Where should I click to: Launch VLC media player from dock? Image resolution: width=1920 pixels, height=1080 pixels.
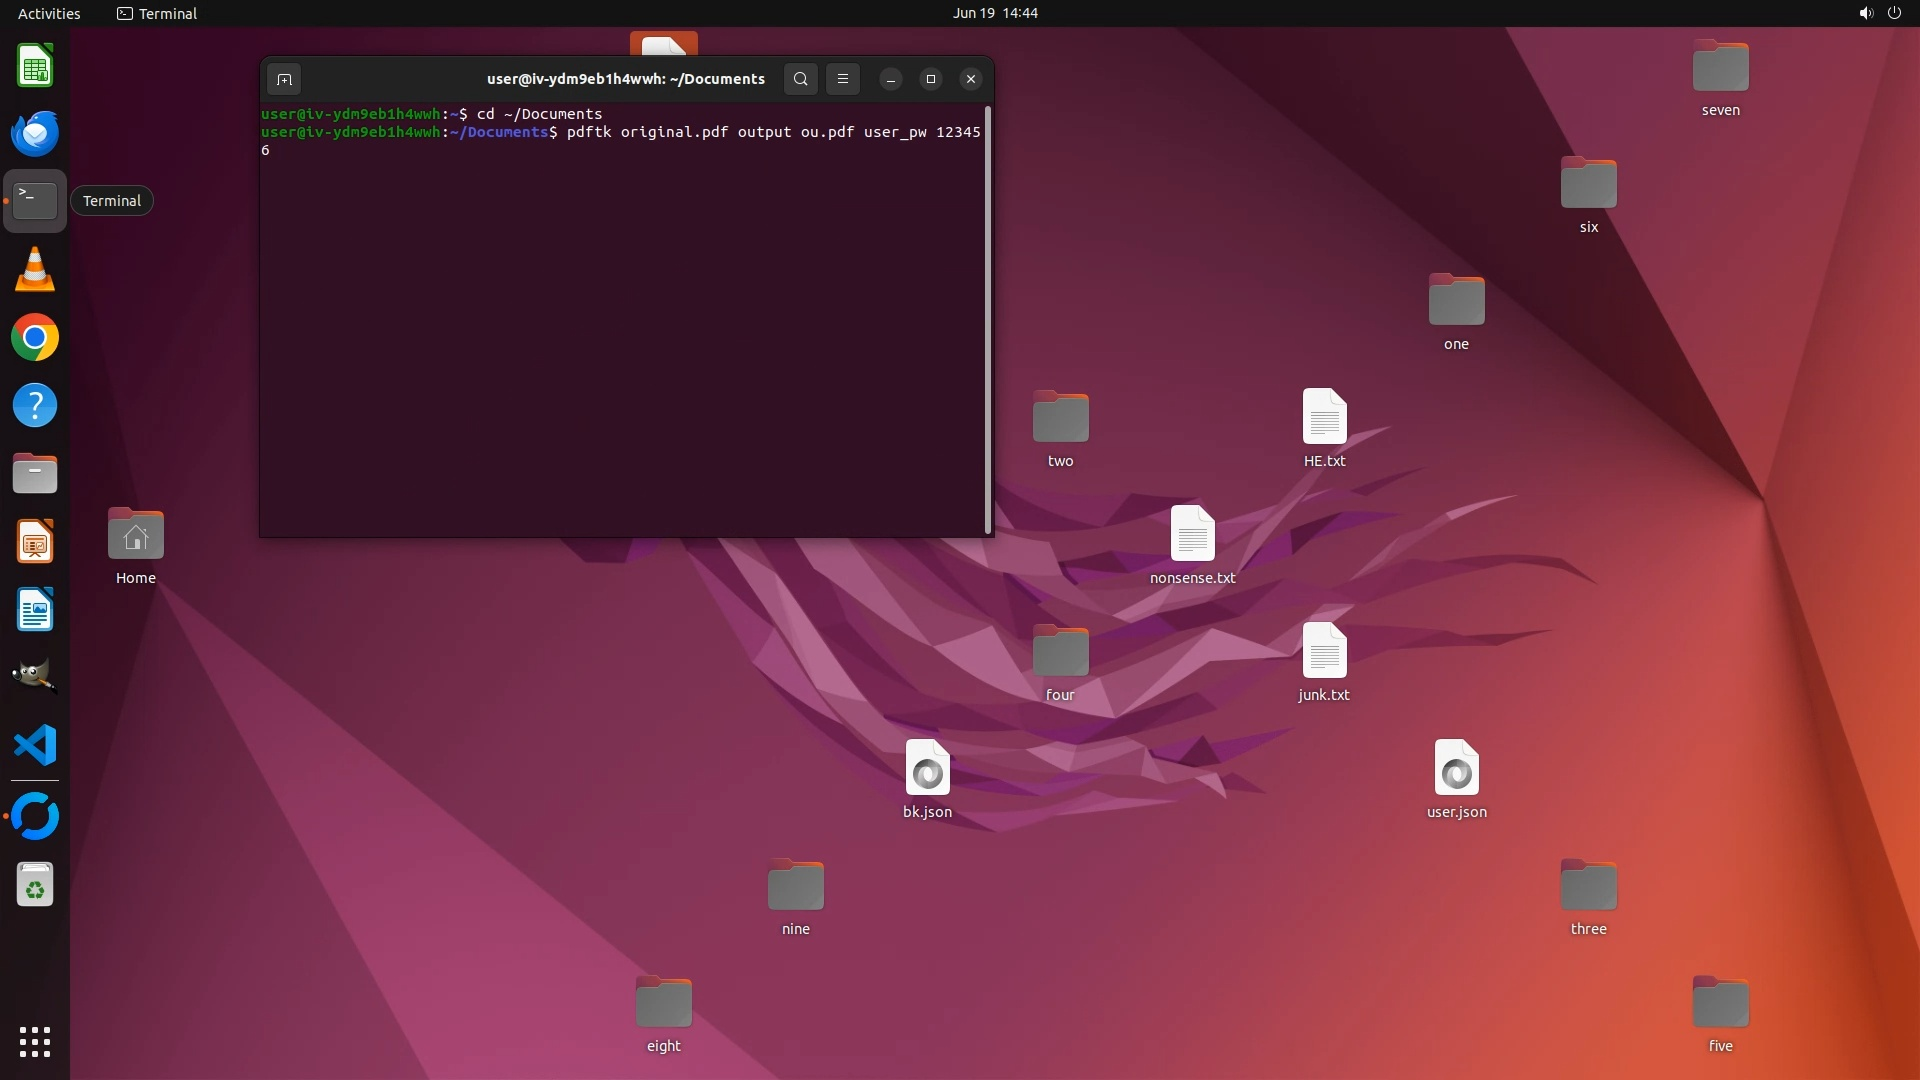click(35, 270)
